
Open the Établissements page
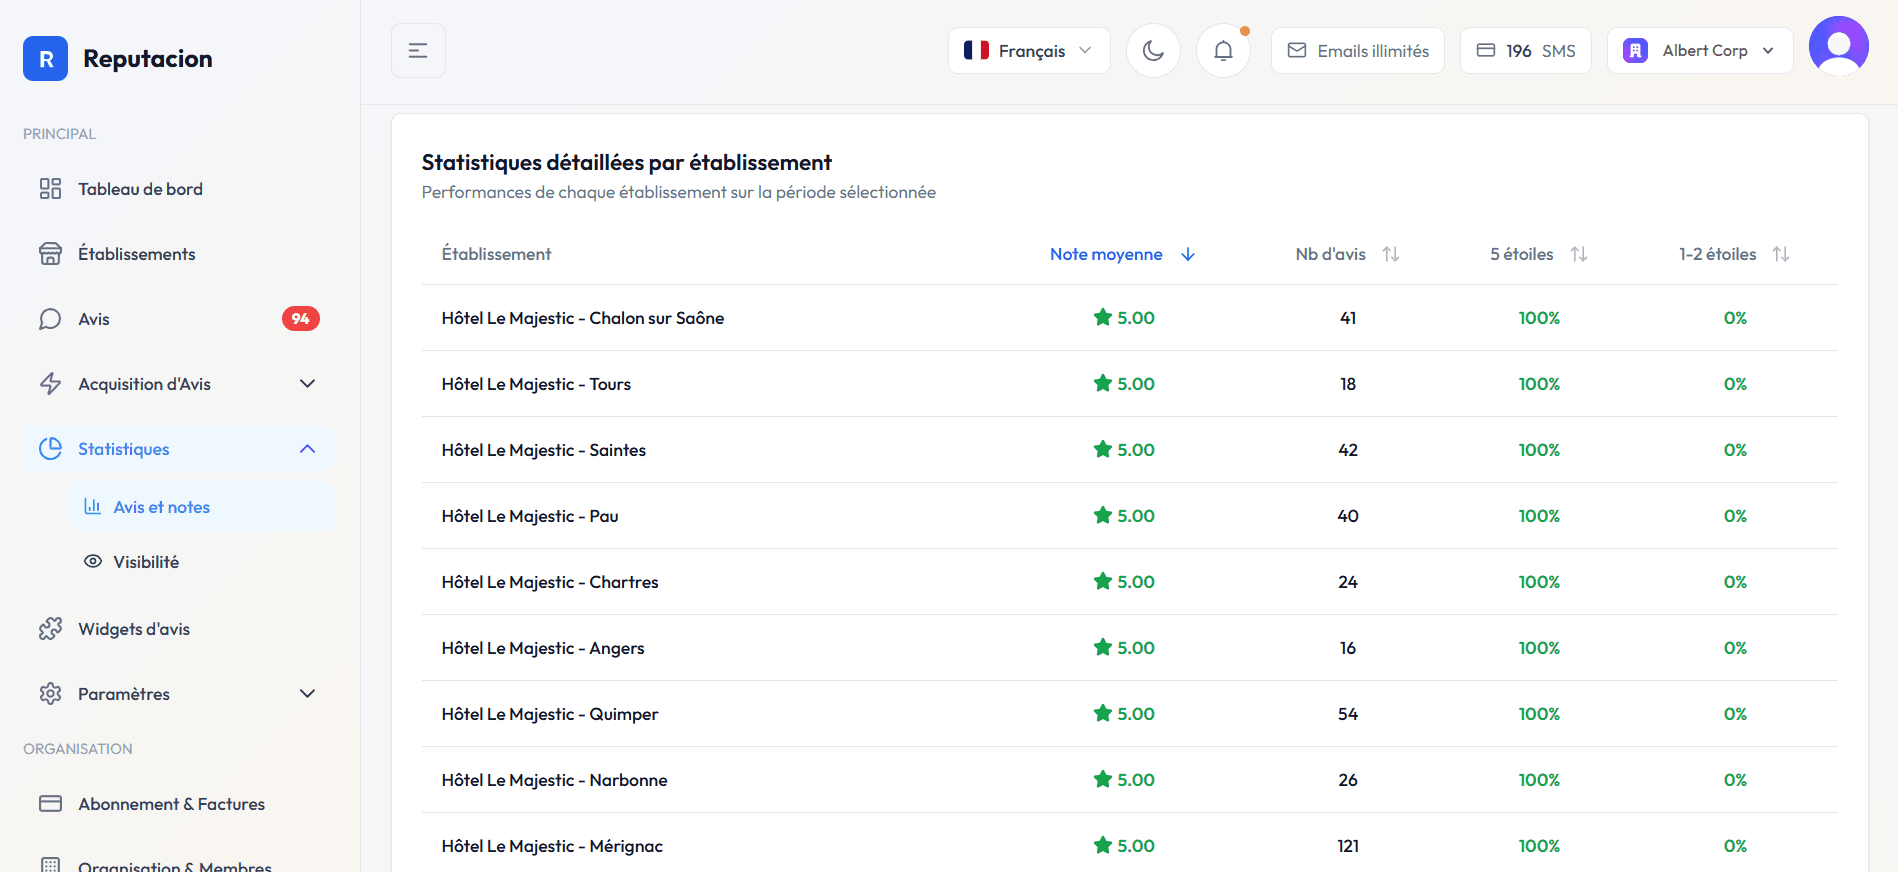pos(136,254)
